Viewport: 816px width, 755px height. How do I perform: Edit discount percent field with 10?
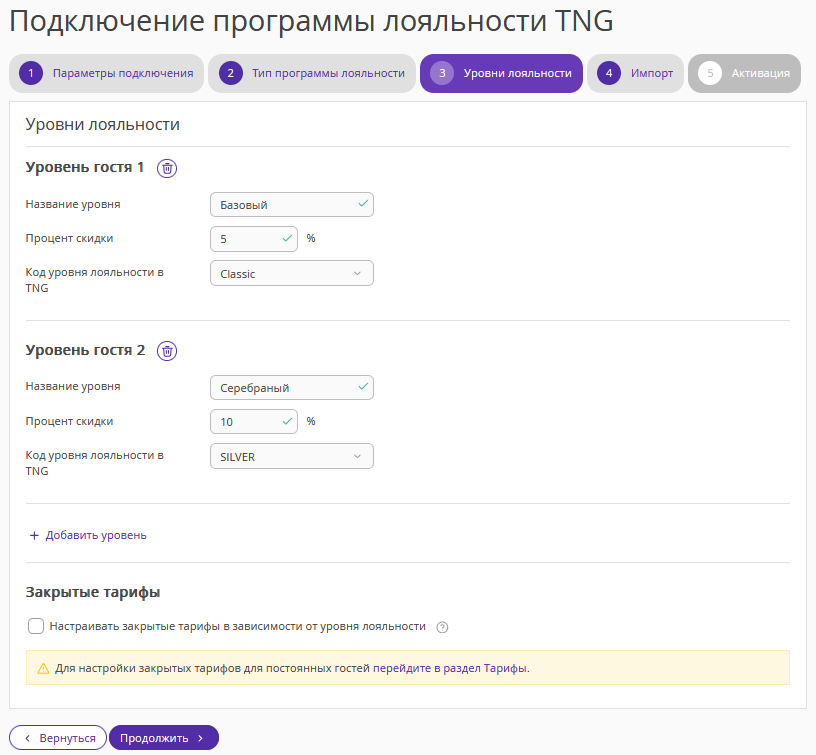coord(254,421)
